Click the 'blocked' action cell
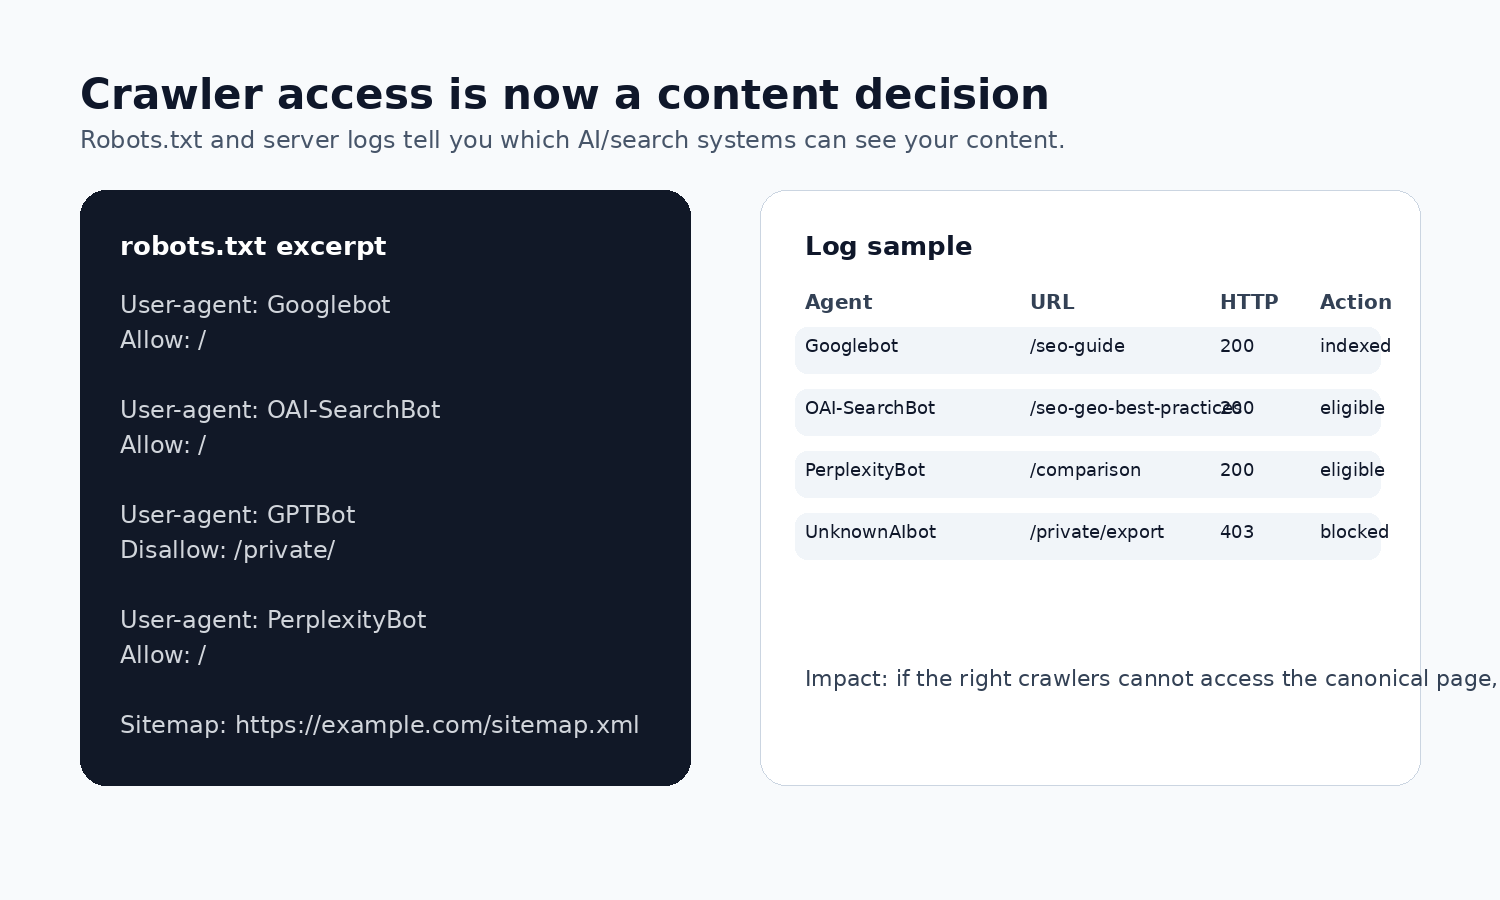Viewport: 1500px width, 900px height. coord(1354,532)
